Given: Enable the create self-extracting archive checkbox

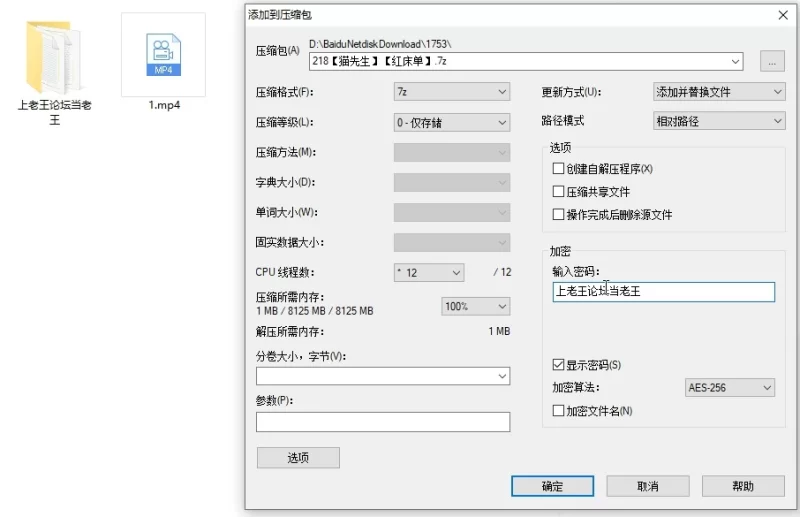Looking at the screenshot, I should click(559, 169).
